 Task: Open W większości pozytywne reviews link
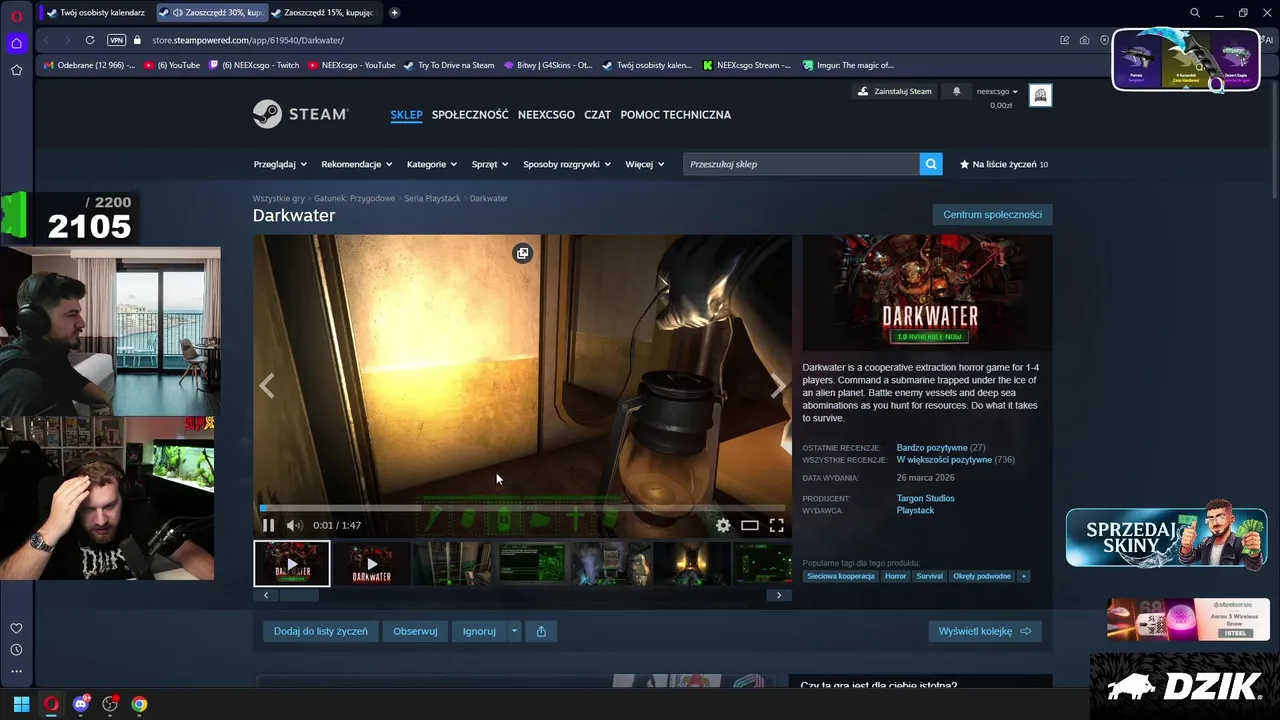944,460
